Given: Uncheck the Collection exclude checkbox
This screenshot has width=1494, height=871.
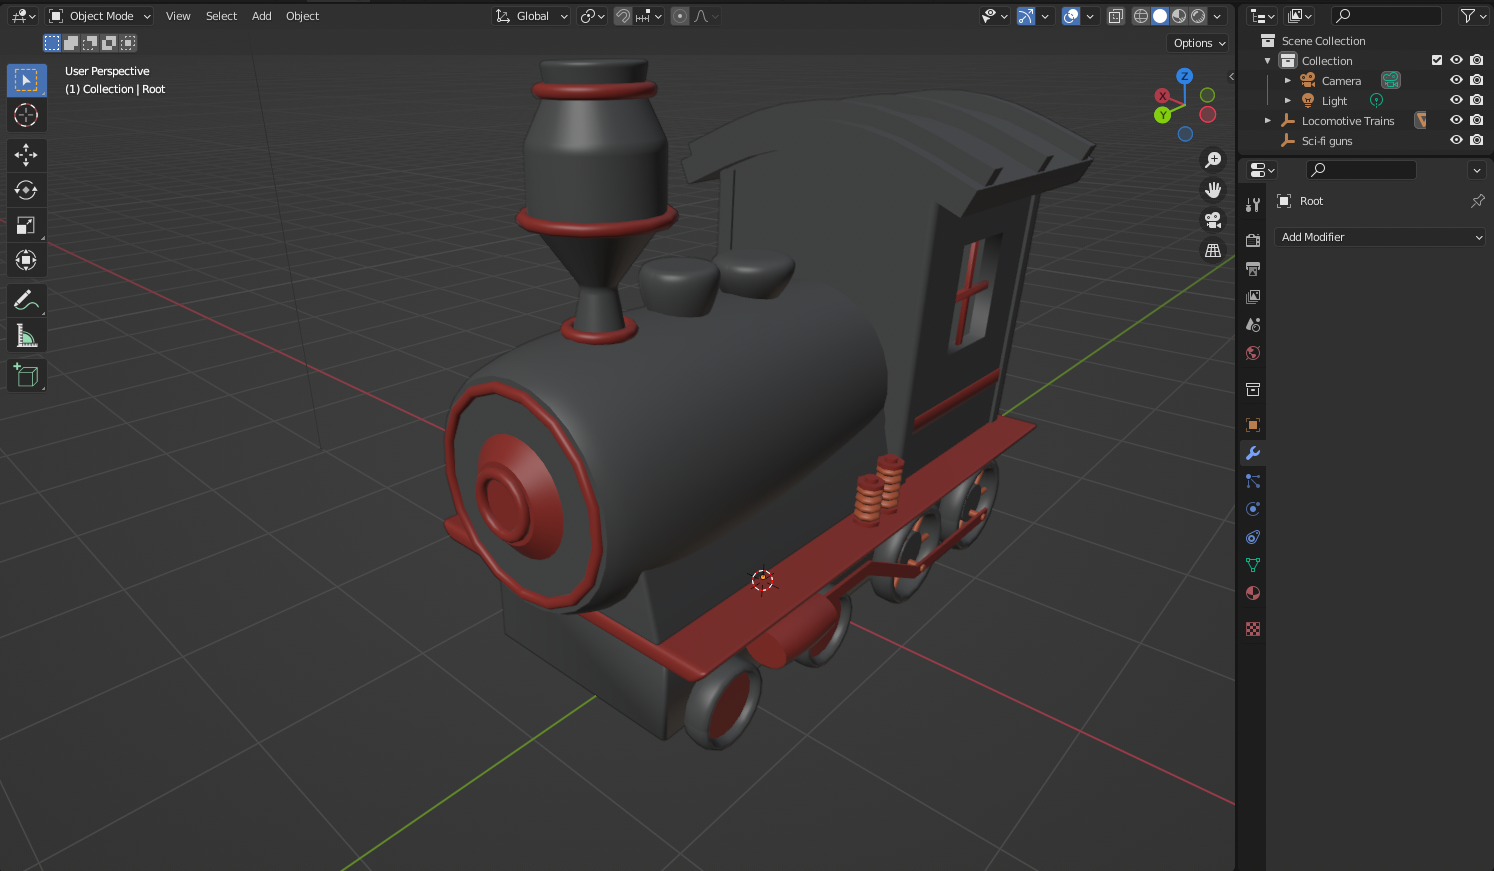Looking at the screenshot, I should click(1437, 60).
